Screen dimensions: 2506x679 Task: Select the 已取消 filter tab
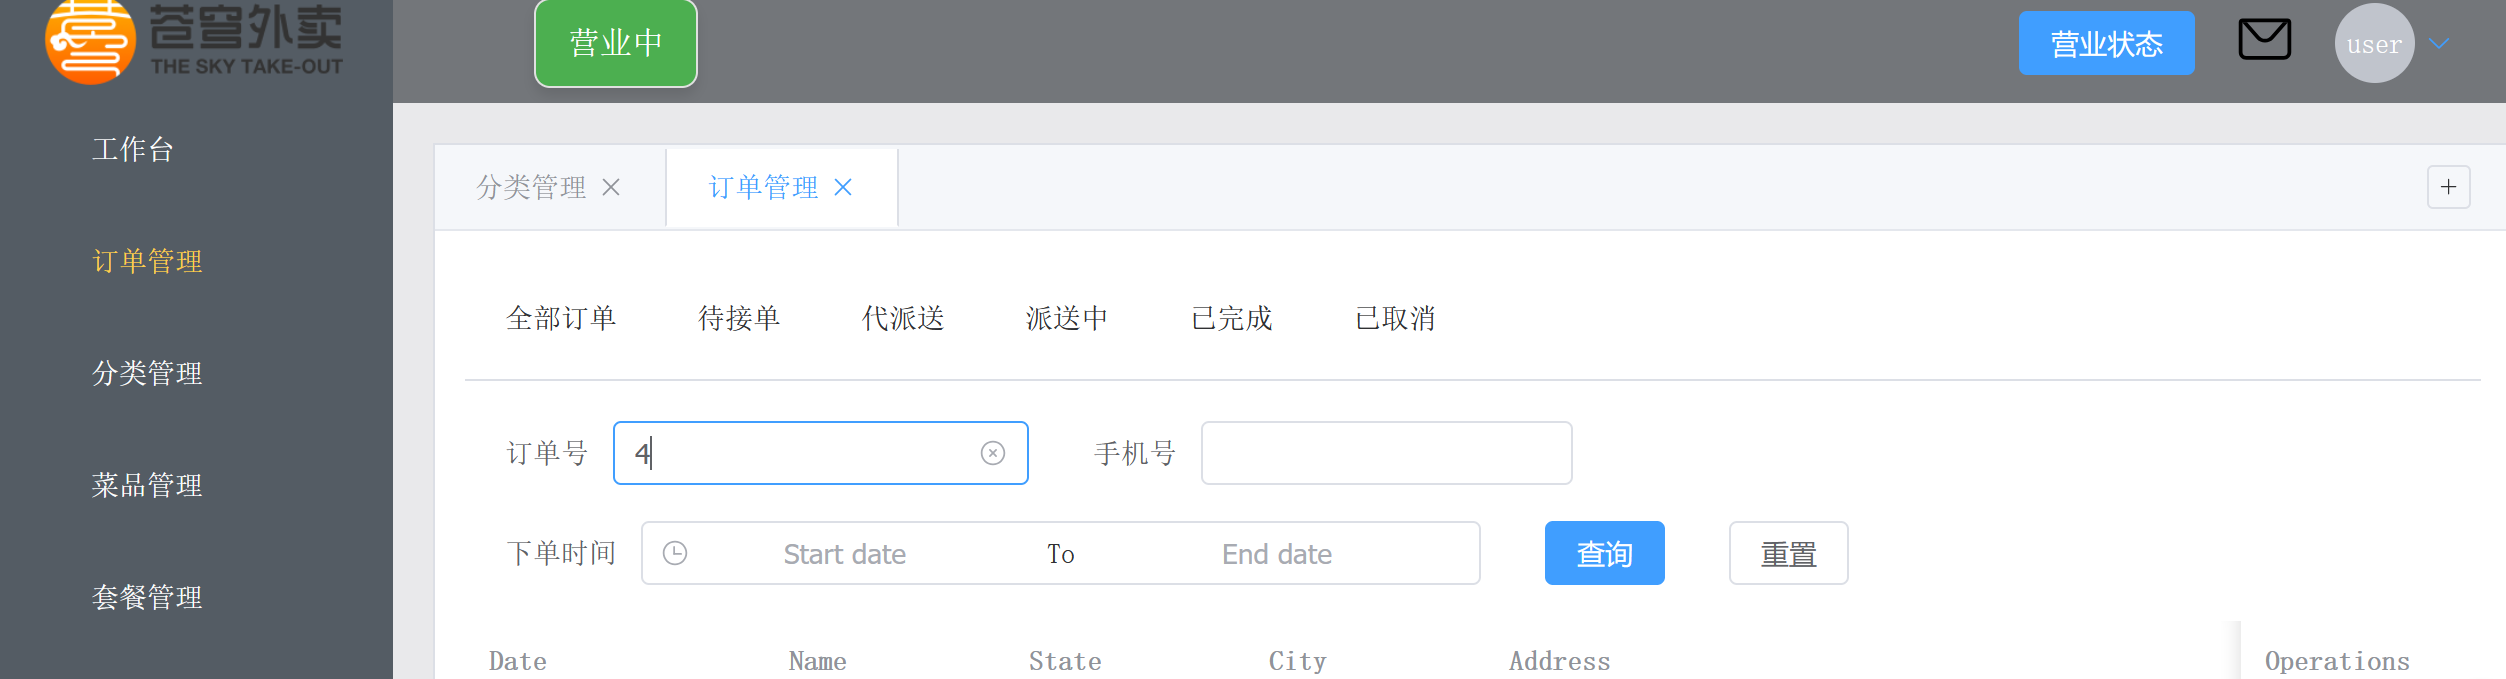[1395, 318]
